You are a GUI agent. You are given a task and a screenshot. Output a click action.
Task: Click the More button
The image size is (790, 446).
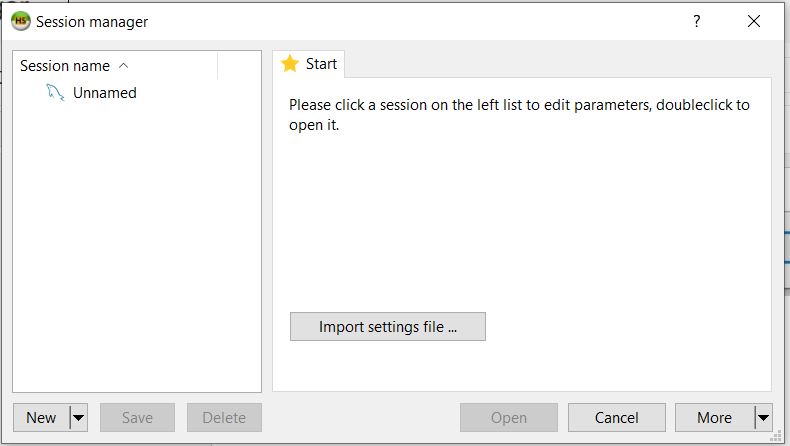pos(714,418)
